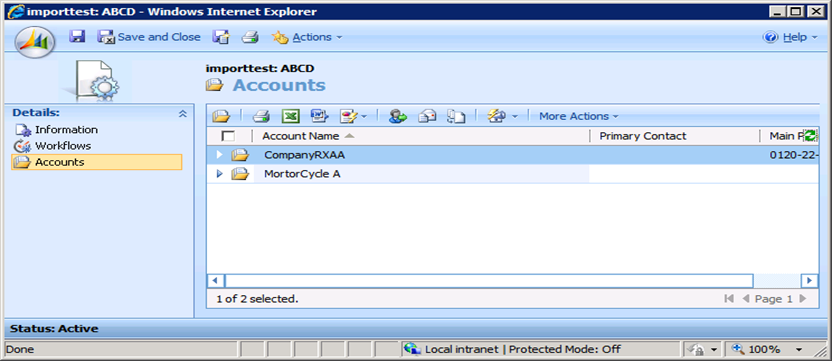Click the Open record folder icon in the grid toolbar

click(x=221, y=116)
